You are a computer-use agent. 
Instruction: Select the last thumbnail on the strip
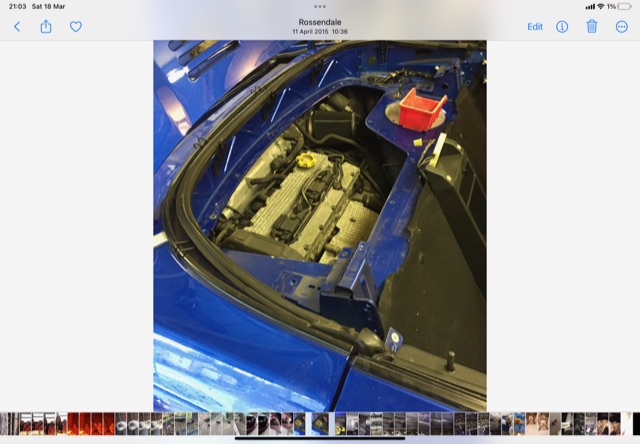click(x=635, y=423)
